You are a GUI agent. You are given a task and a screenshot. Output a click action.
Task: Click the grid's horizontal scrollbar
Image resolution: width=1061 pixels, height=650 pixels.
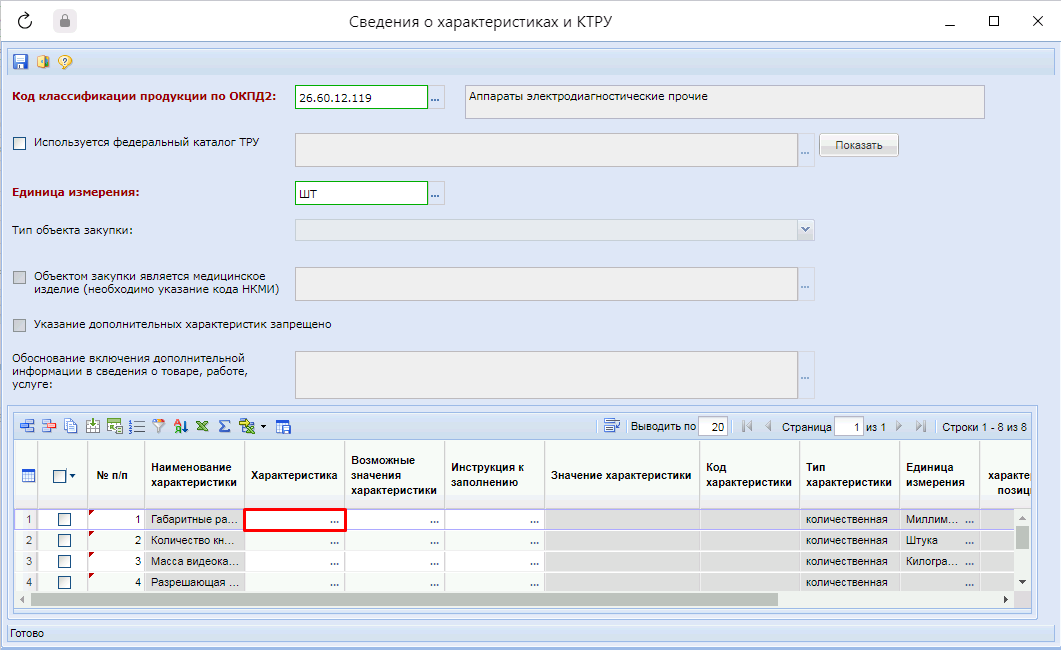[x=400, y=599]
